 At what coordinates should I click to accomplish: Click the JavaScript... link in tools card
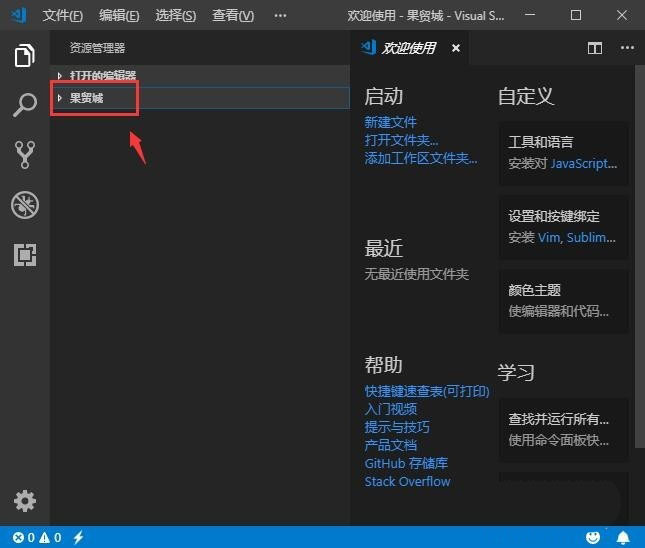[x=584, y=164]
